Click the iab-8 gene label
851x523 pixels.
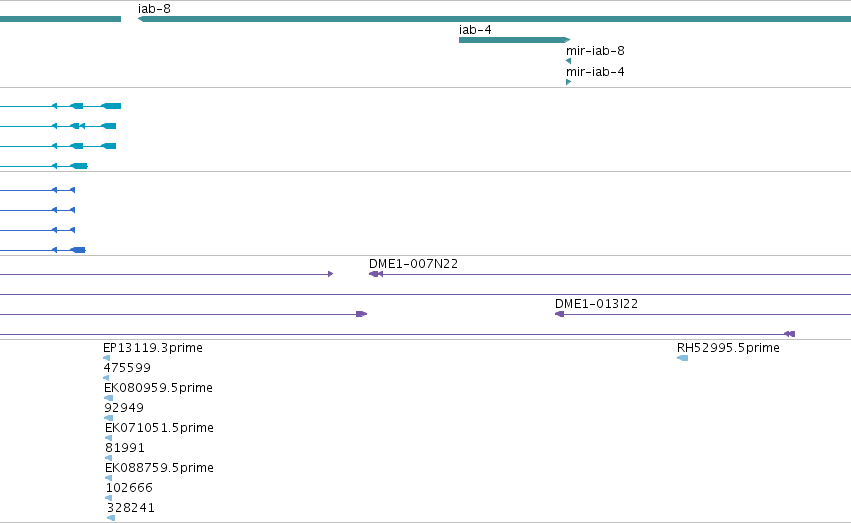tap(154, 9)
